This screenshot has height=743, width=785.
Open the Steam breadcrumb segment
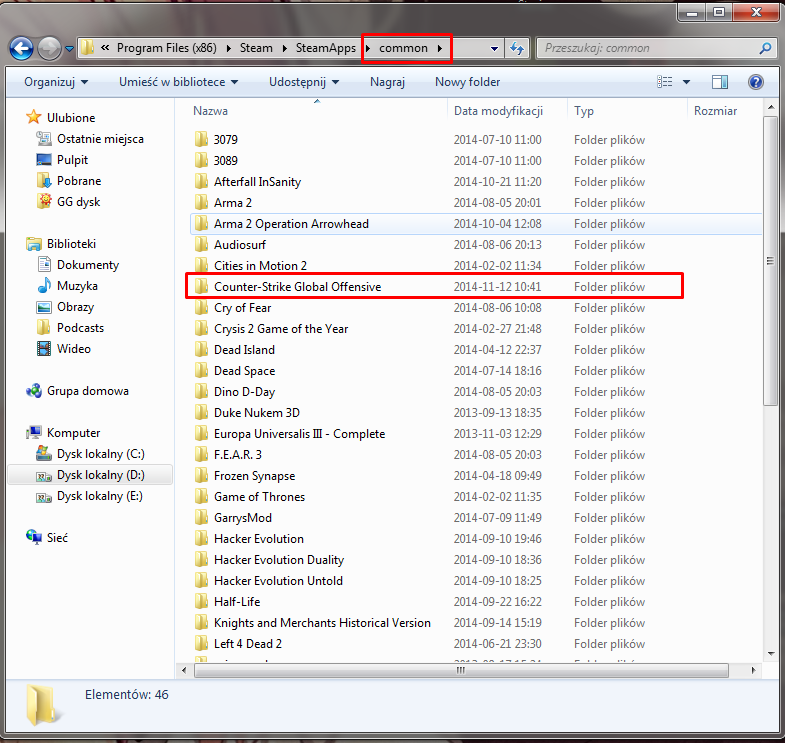coord(256,48)
